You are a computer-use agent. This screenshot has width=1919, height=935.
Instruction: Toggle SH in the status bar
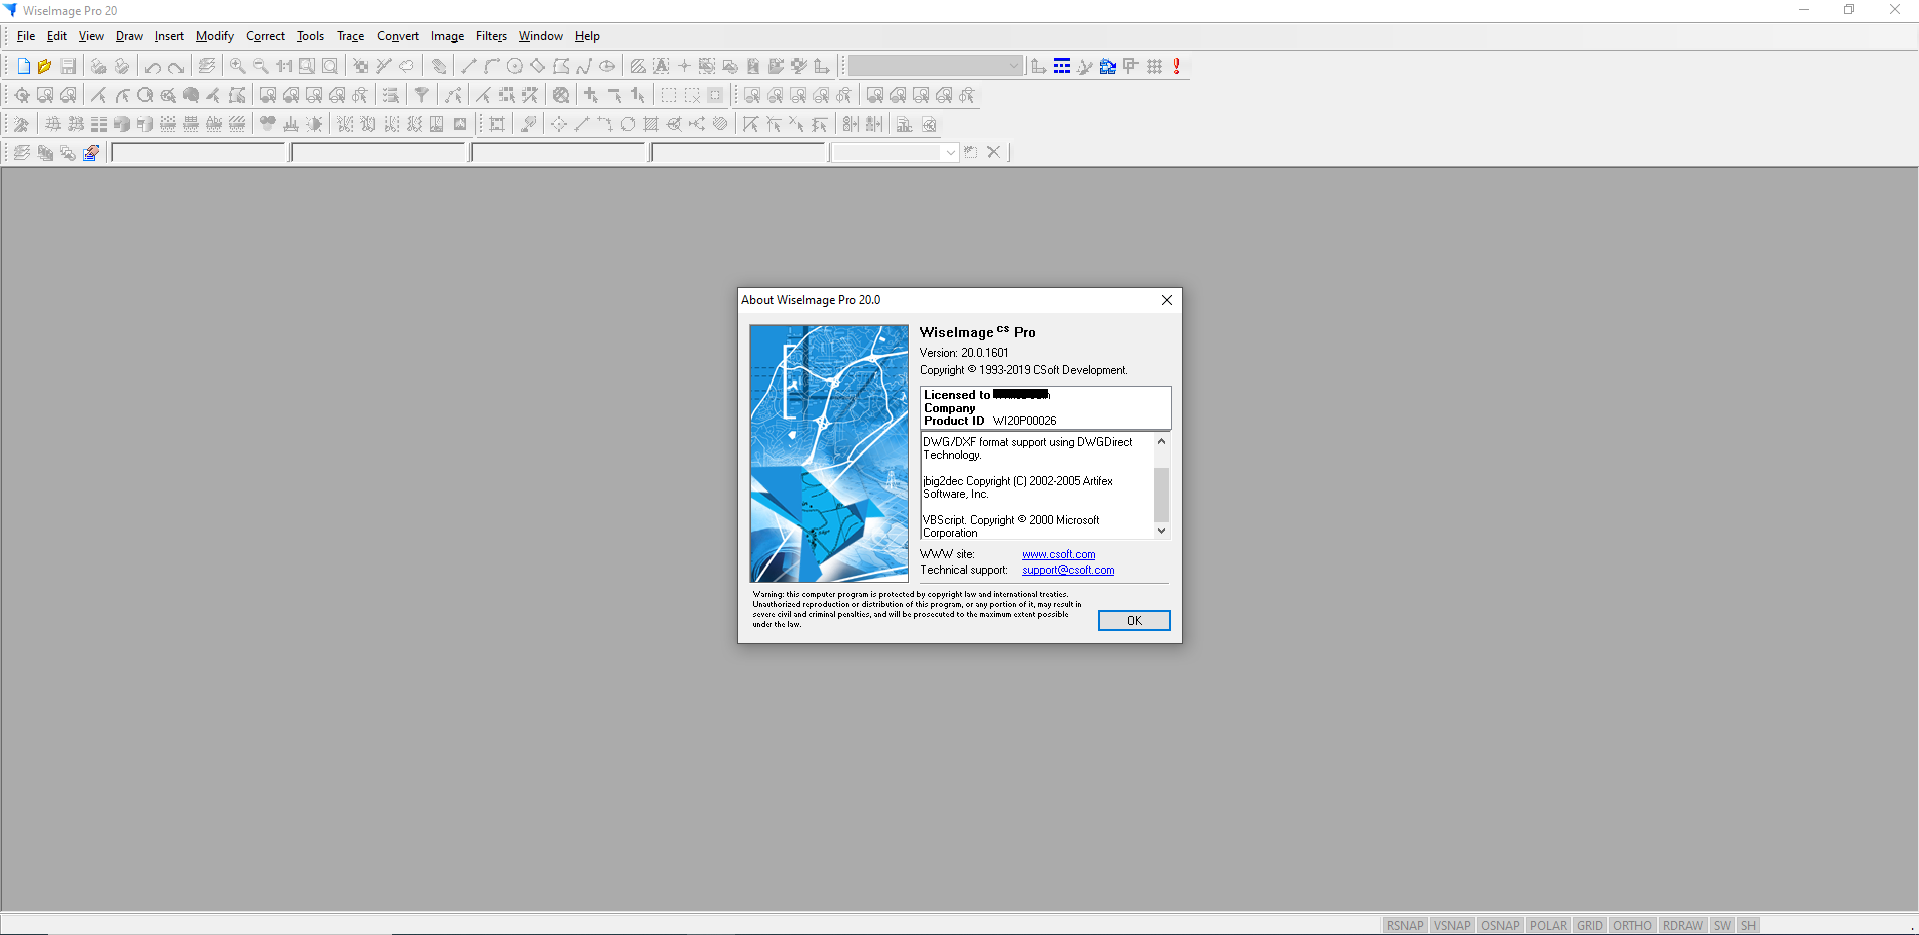1748,926
